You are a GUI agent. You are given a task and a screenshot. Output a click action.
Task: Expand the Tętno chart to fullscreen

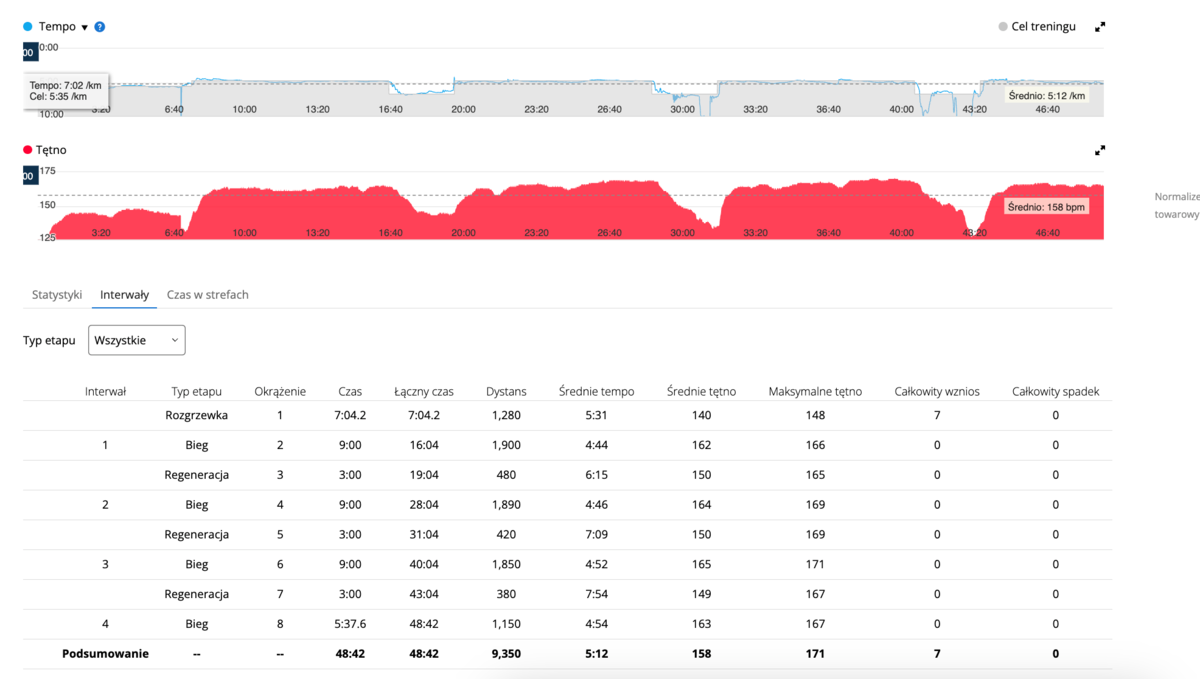[1100, 150]
